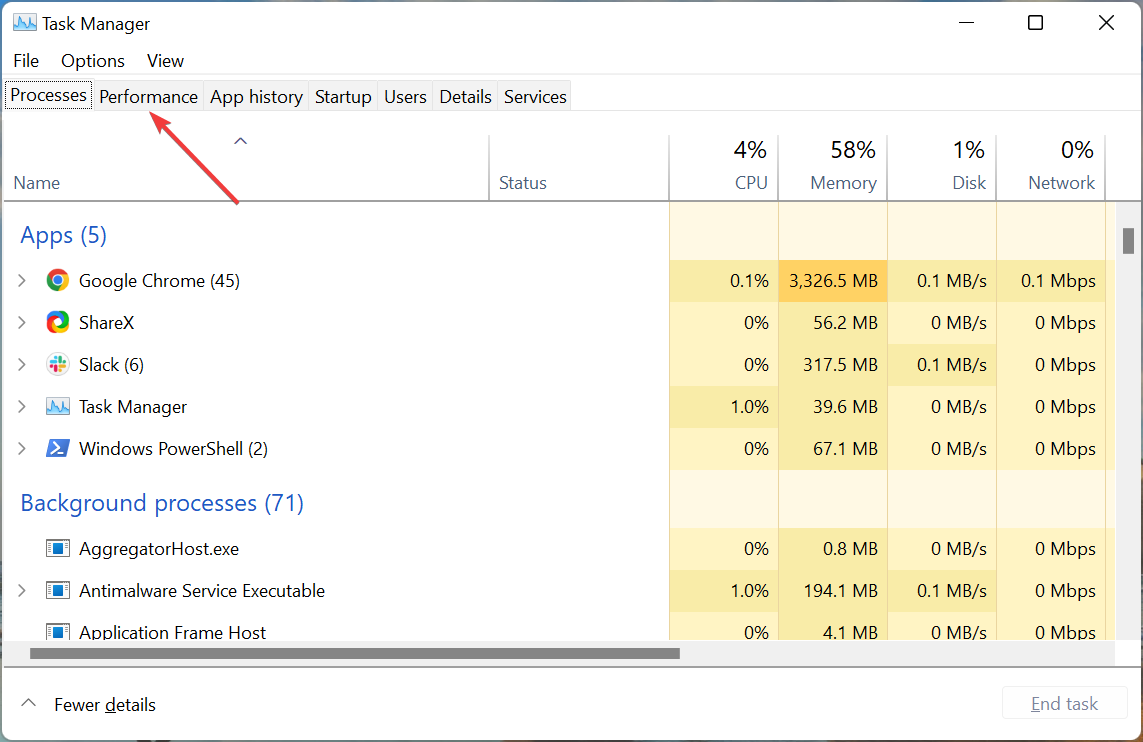The image size is (1143, 742).
Task: Expand the Google Chrome process group
Action: pyautogui.click(x=22, y=281)
